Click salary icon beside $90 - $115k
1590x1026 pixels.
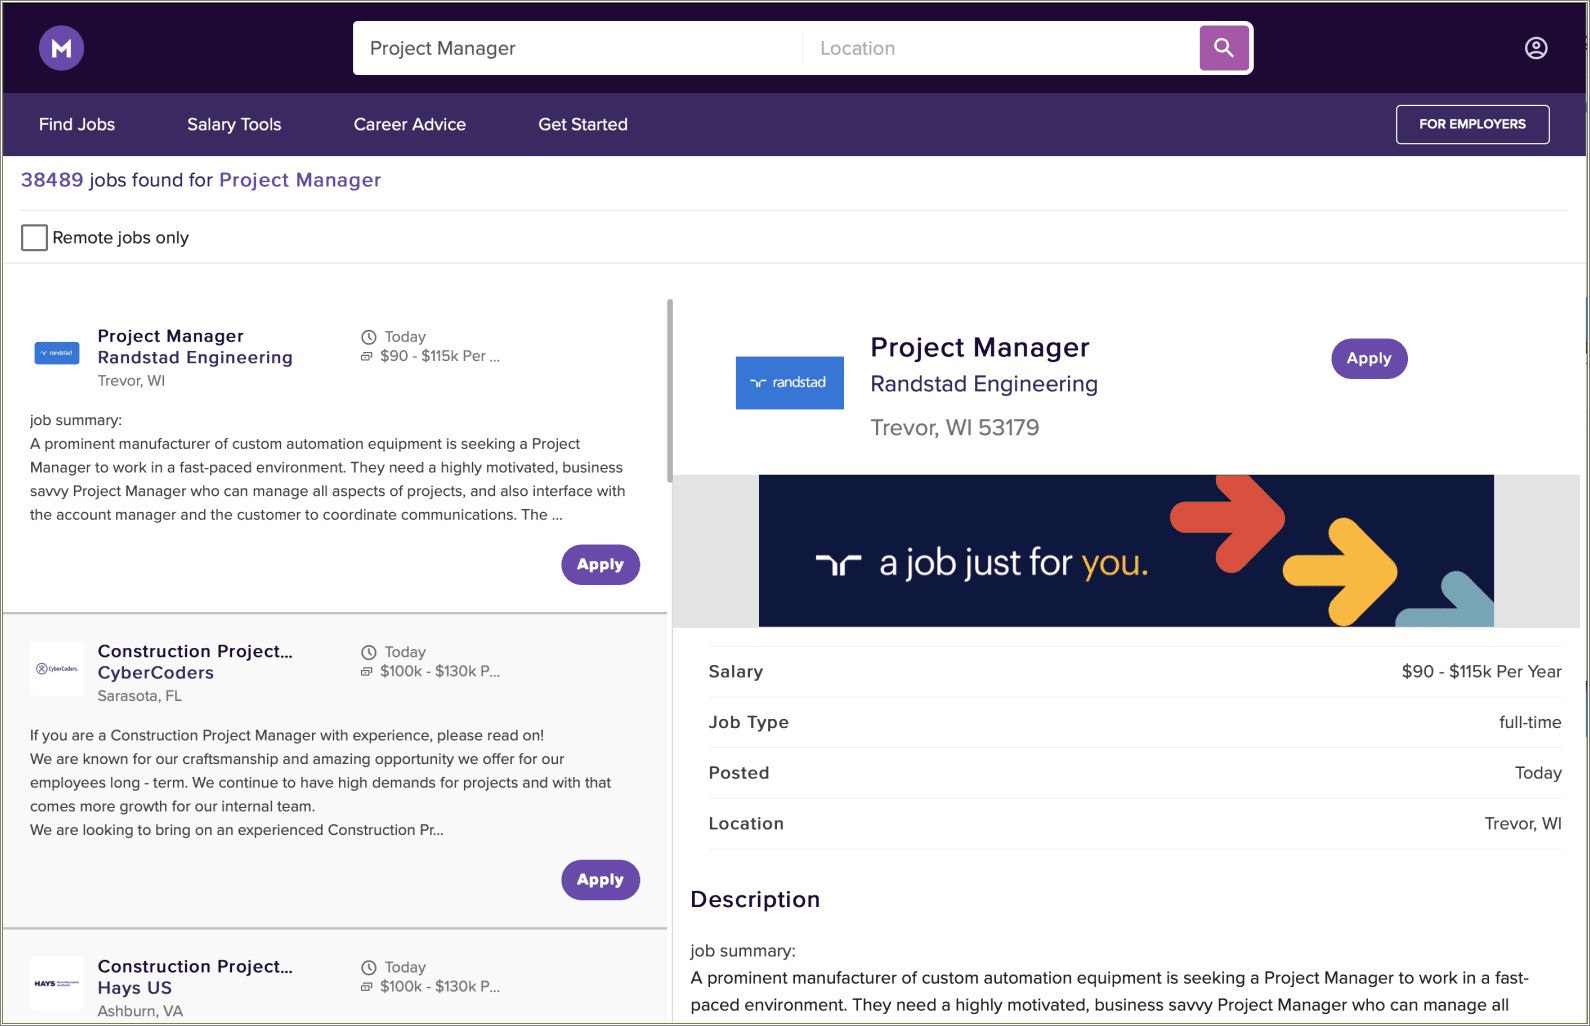coord(367,356)
